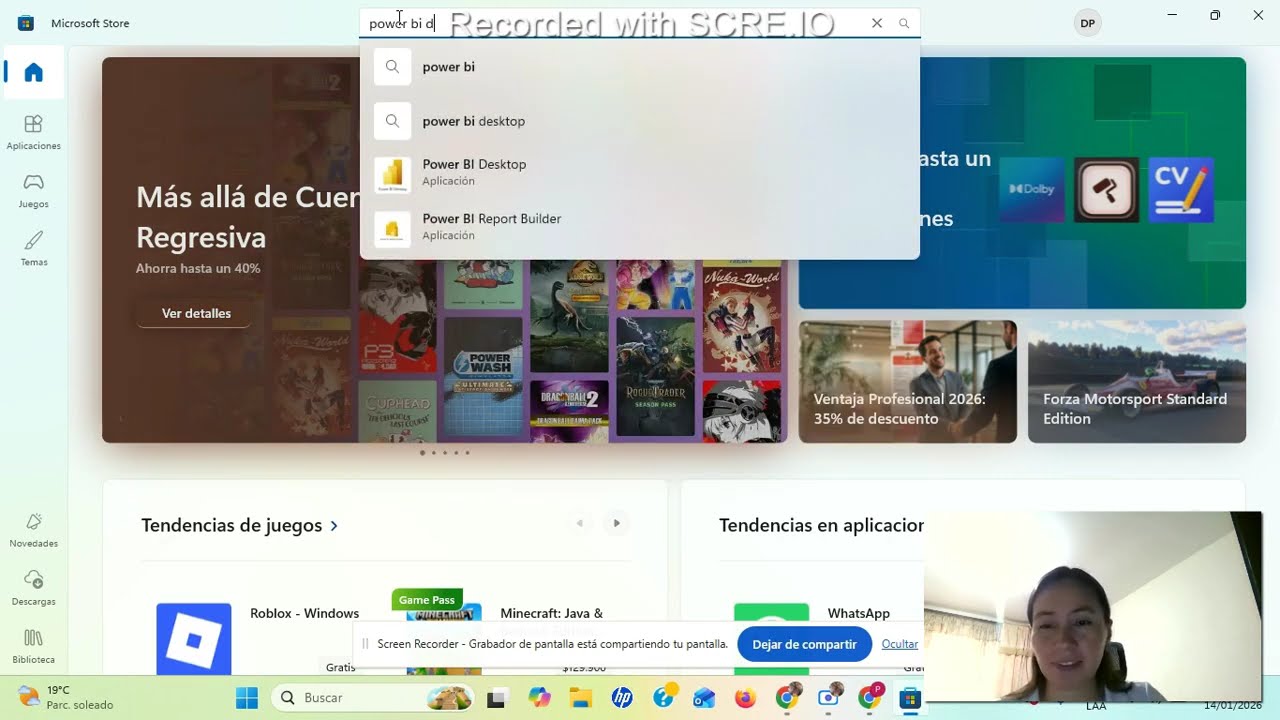Open Juegos section in sidebar
The width and height of the screenshot is (1280, 720).
pyautogui.click(x=34, y=190)
